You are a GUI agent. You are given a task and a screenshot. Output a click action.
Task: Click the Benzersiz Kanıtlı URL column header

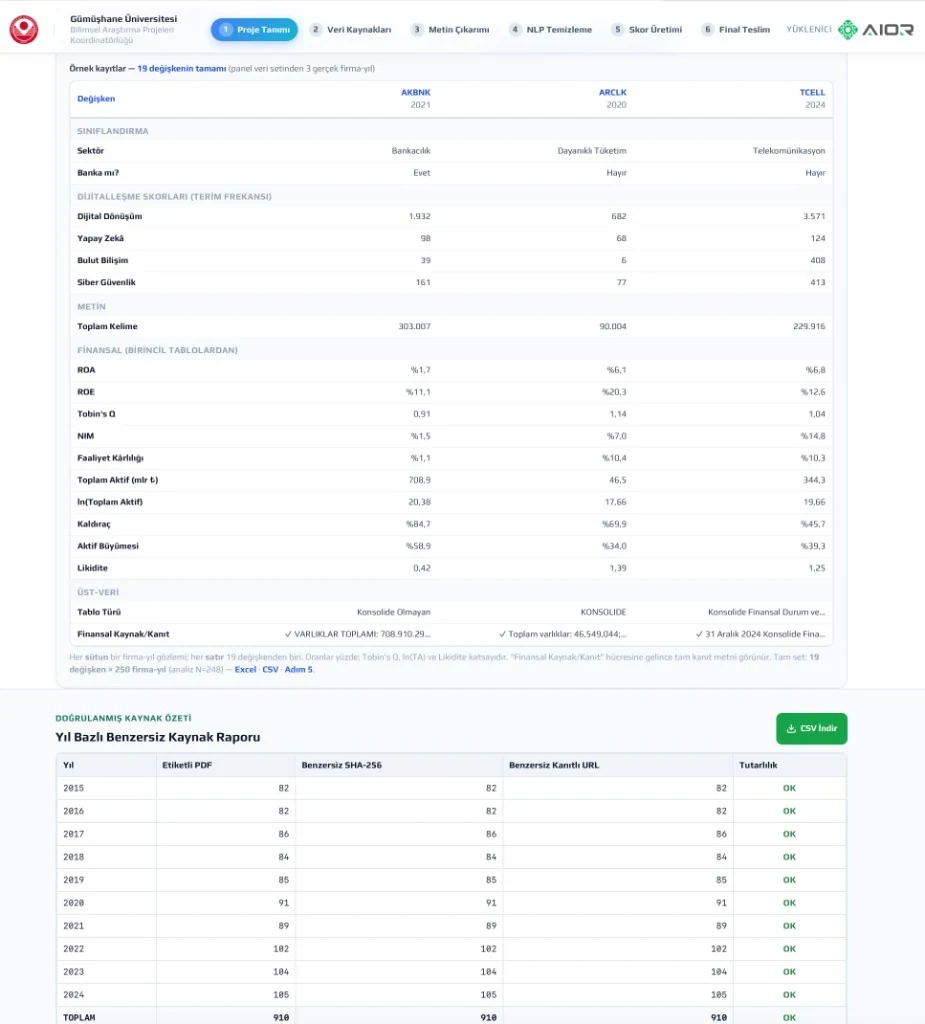point(553,765)
